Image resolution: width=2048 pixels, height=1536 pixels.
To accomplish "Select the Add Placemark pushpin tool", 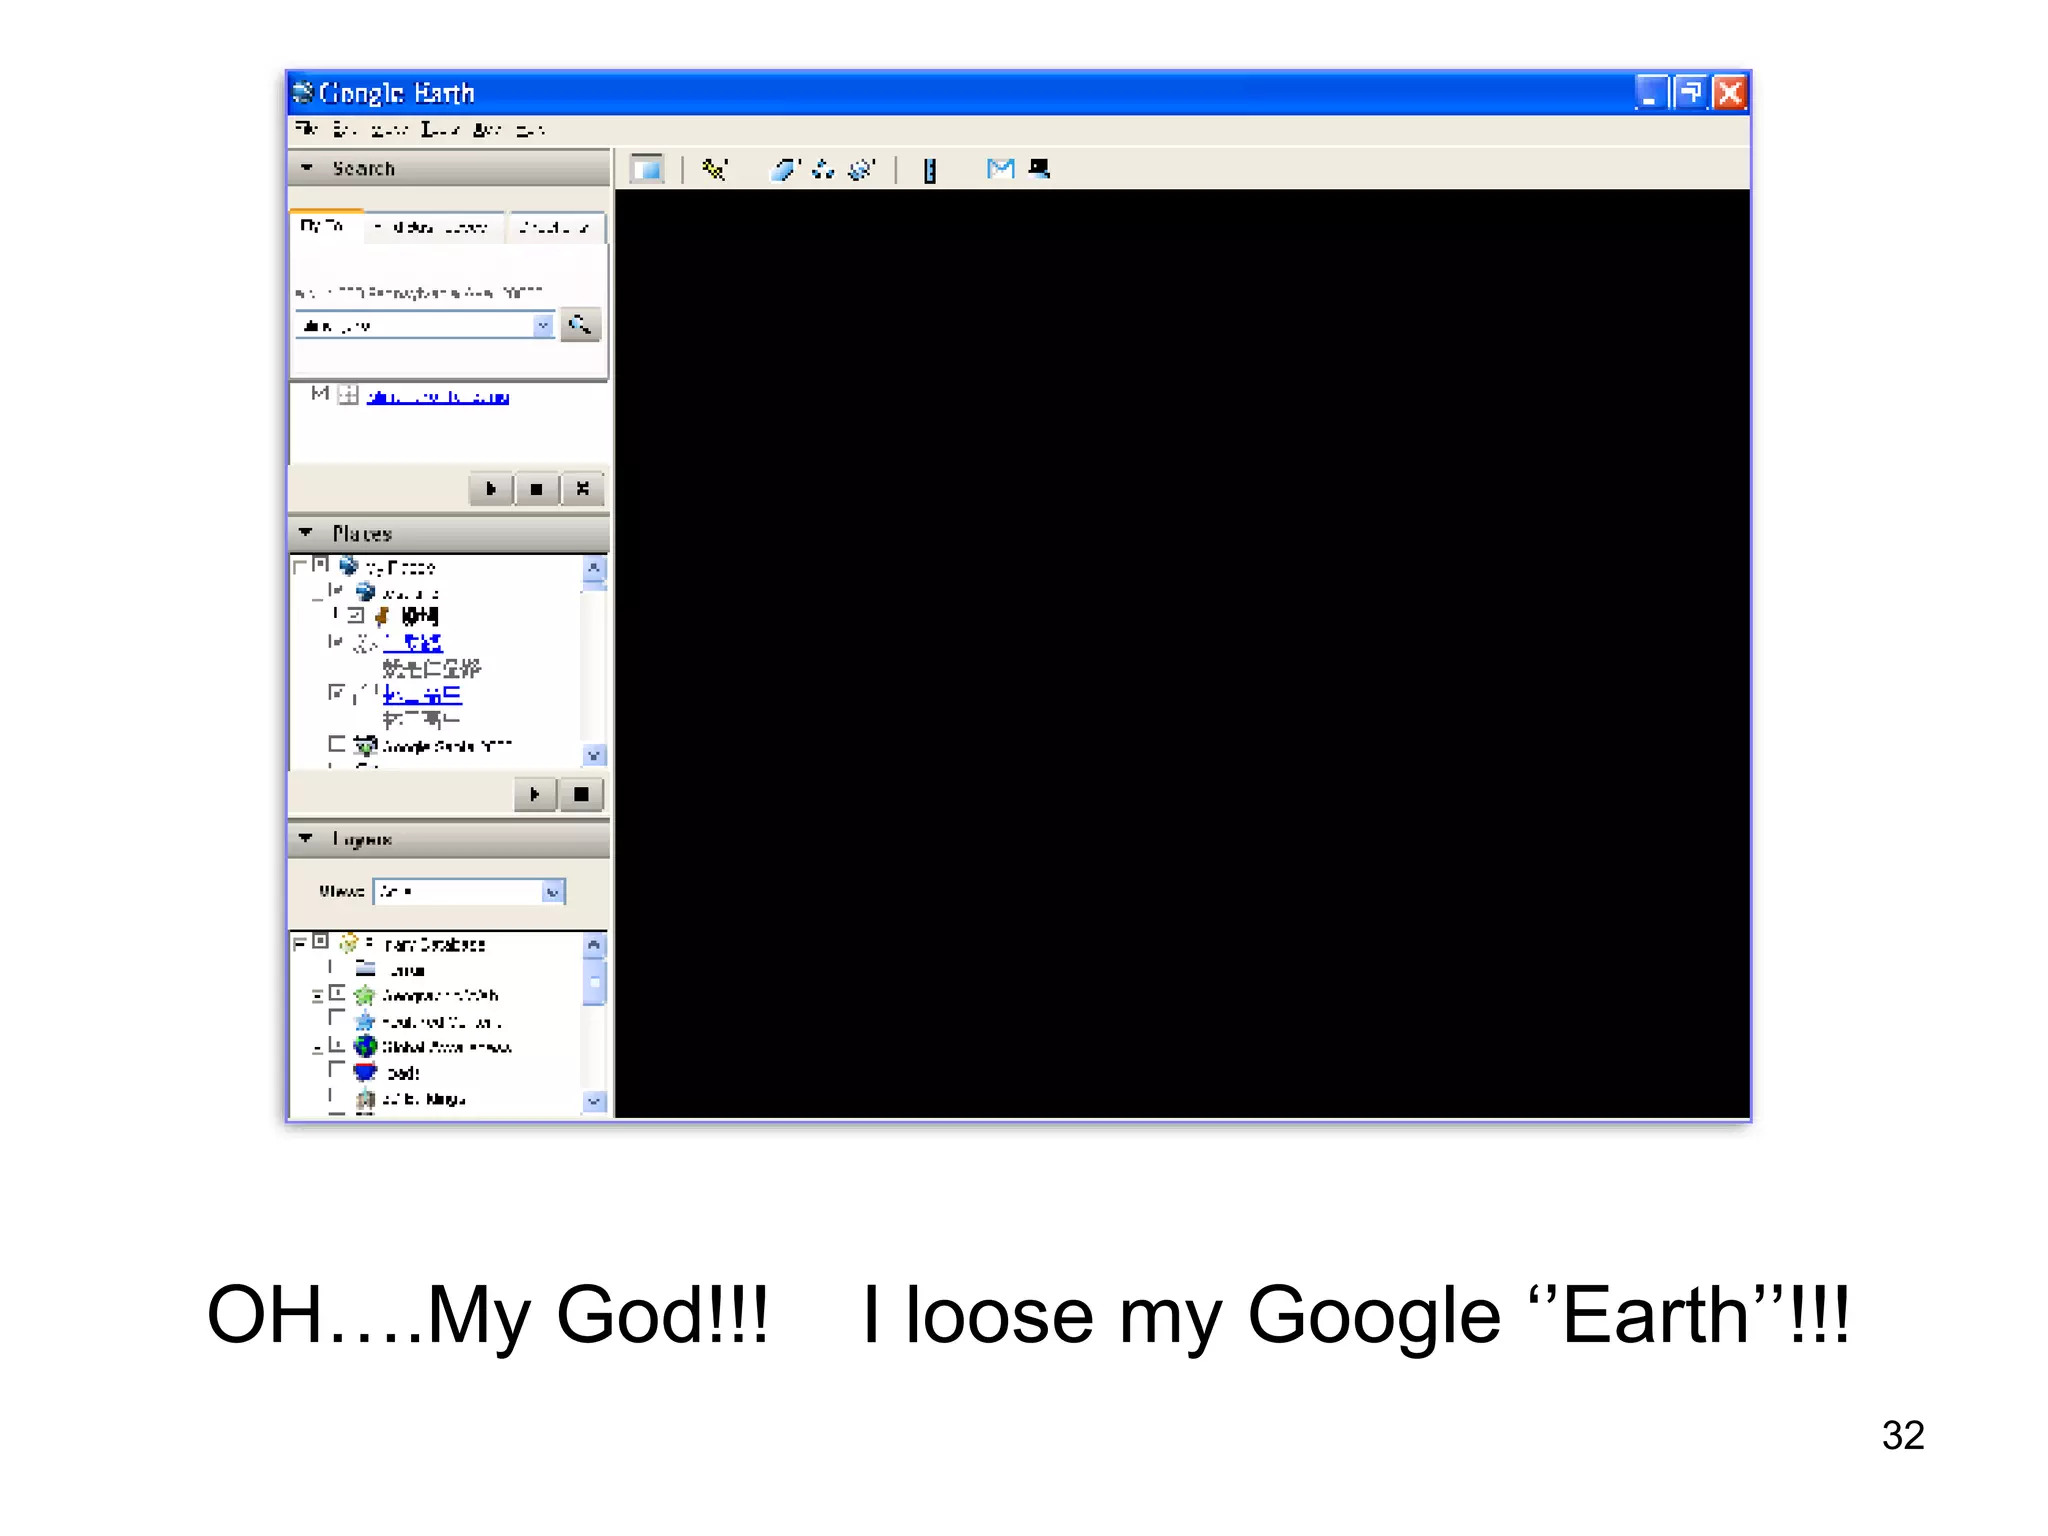I will (714, 170).
